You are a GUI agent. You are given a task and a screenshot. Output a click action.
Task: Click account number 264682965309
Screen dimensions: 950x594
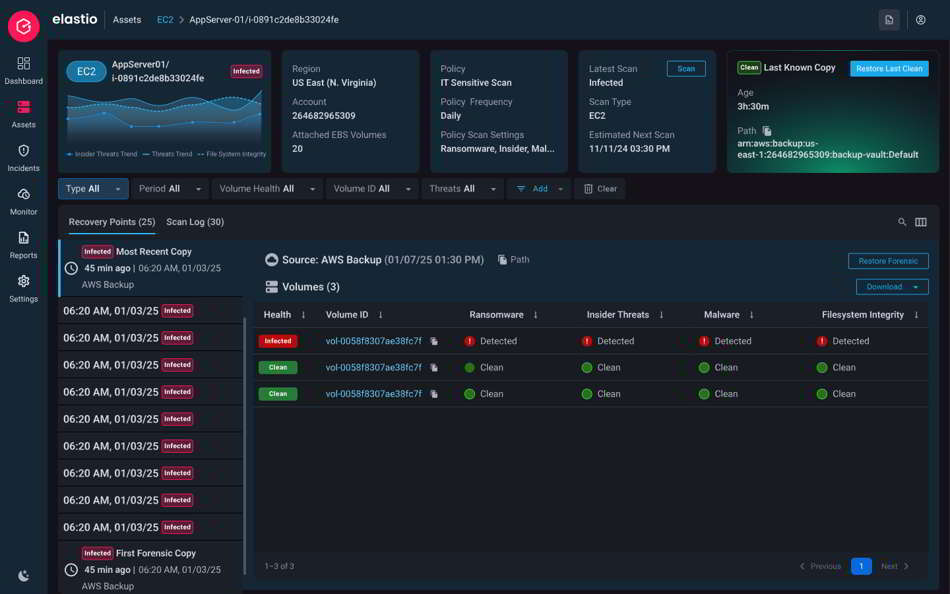[x=324, y=116]
